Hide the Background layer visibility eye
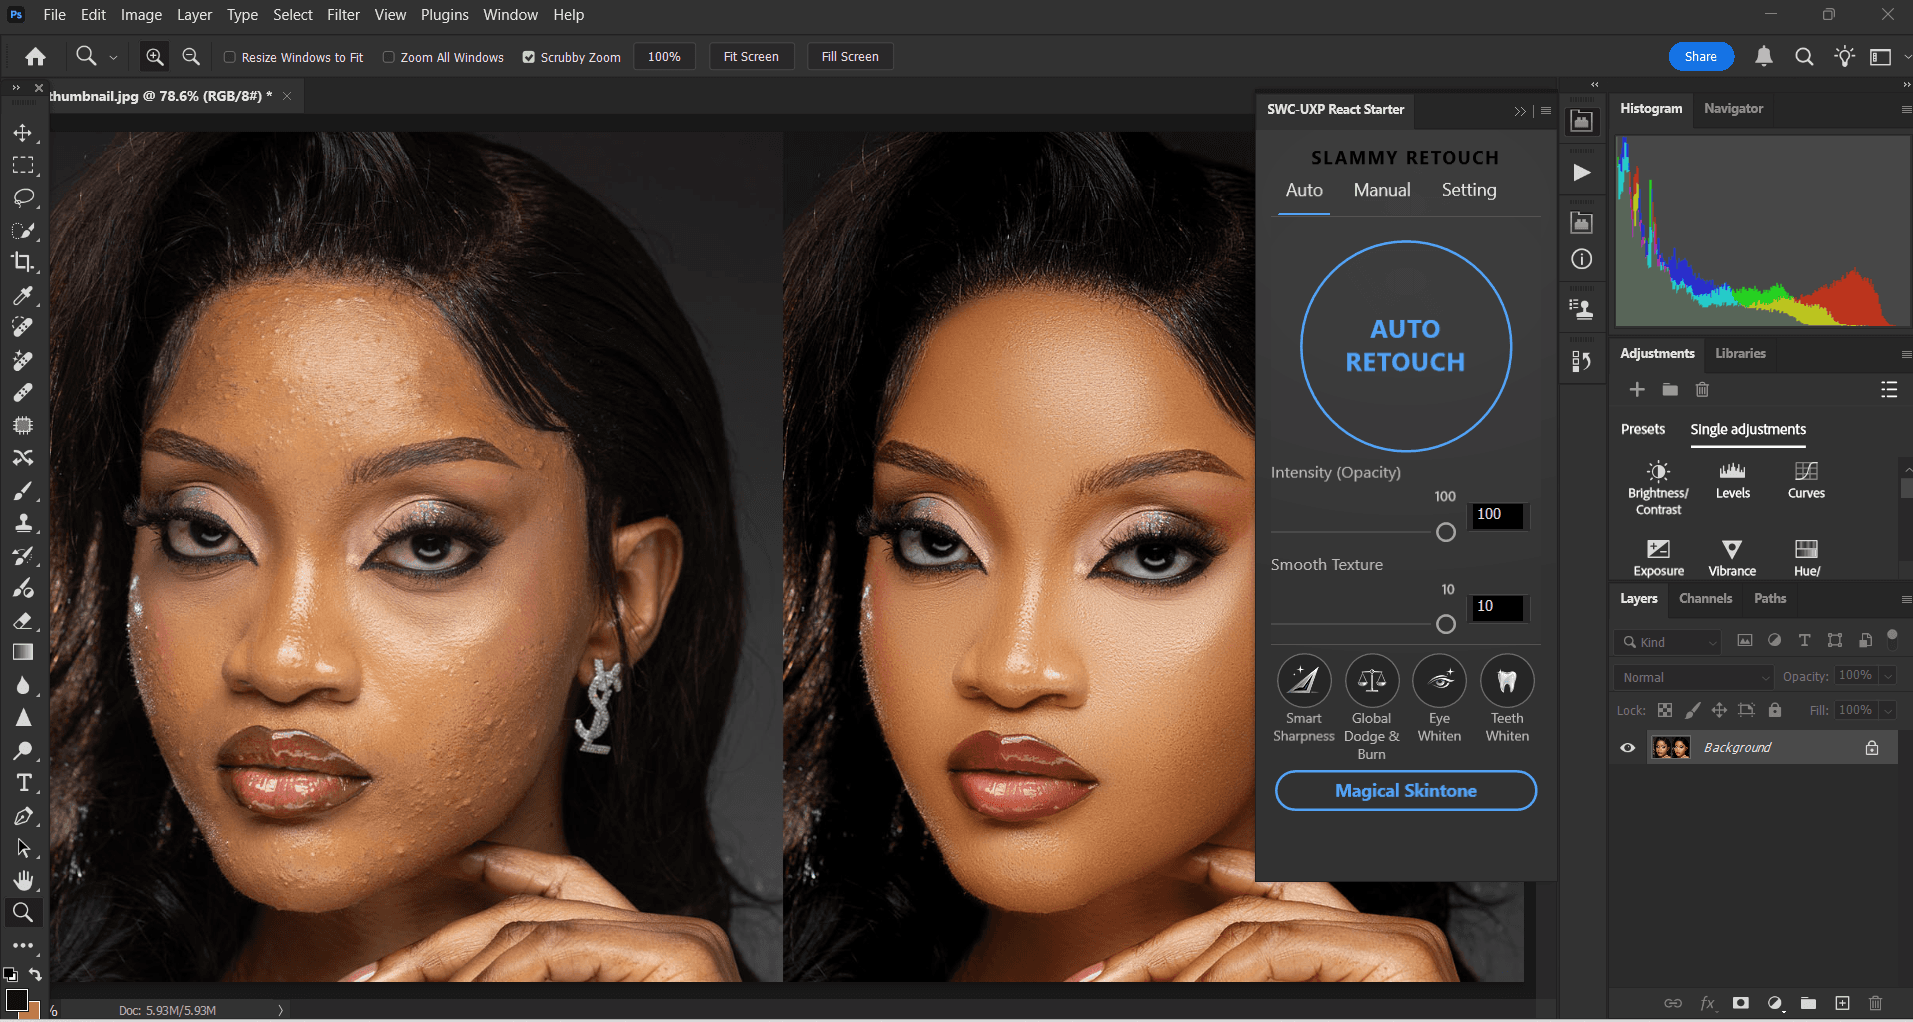This screenshot has width=1913, height=1022. tap(1628, 748)
